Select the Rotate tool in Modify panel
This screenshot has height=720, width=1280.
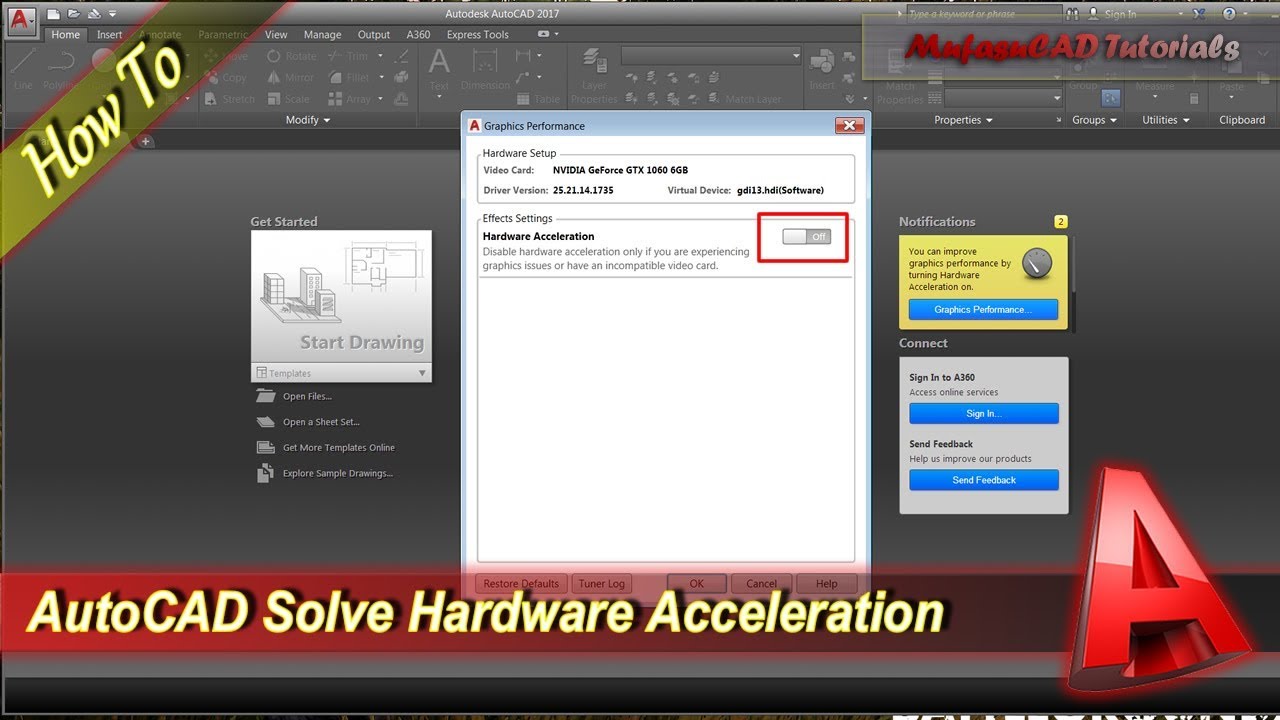coord(291,56)
